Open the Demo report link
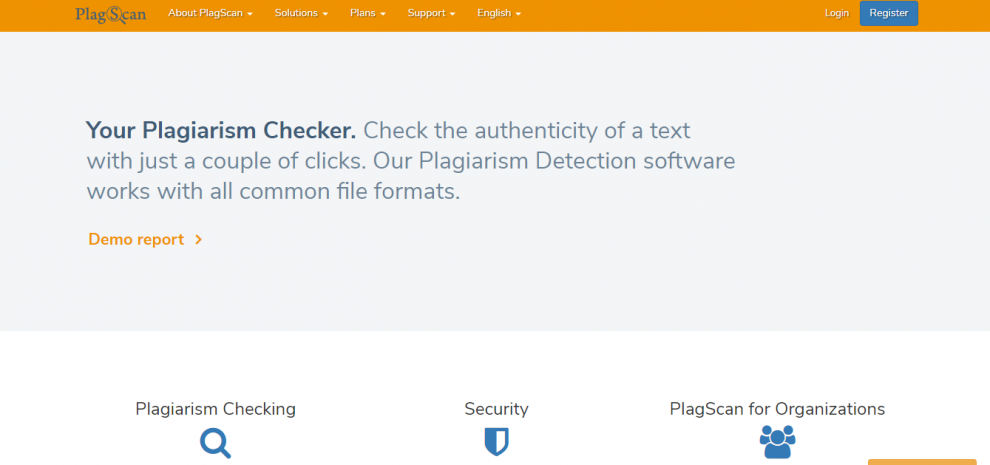The height and width of the screenshot is (465, 990). [136, 240]
